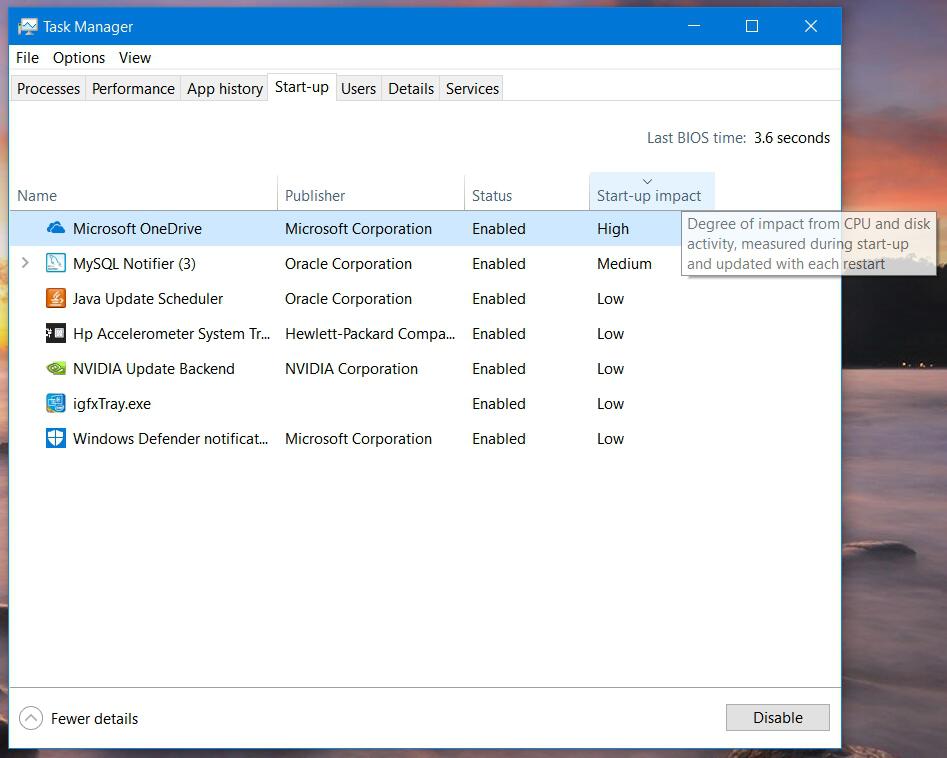Image resolution: width=947 pixels, height=758 pixels.
Task: Click the NVIDIA Corporation publisher cell
Action: coord(351,369)
